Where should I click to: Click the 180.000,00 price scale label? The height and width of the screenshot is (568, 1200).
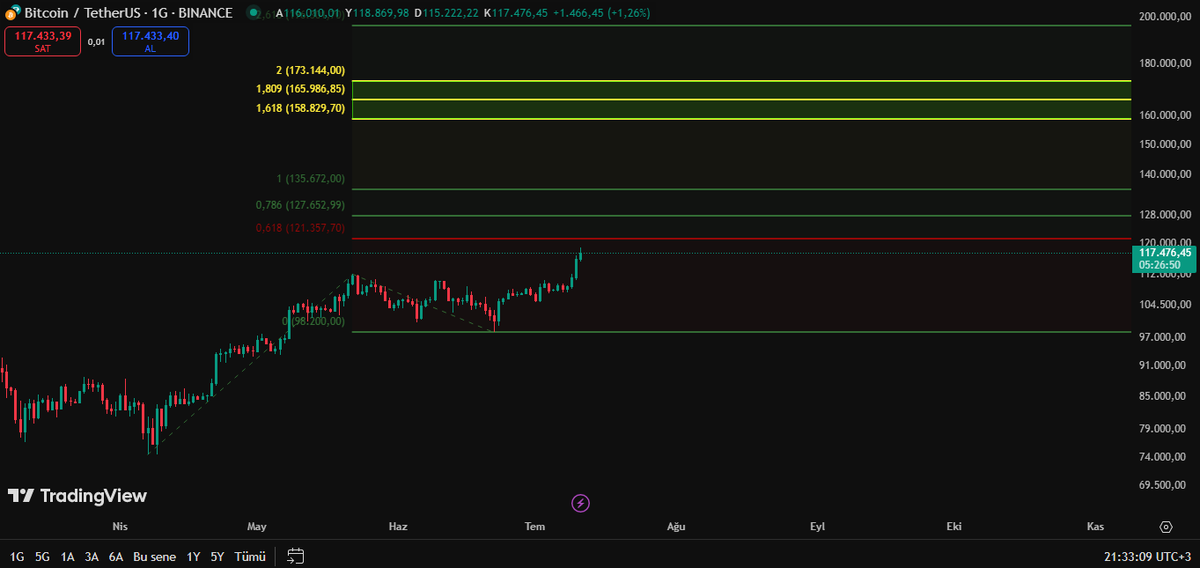[x=1165, y=64]
